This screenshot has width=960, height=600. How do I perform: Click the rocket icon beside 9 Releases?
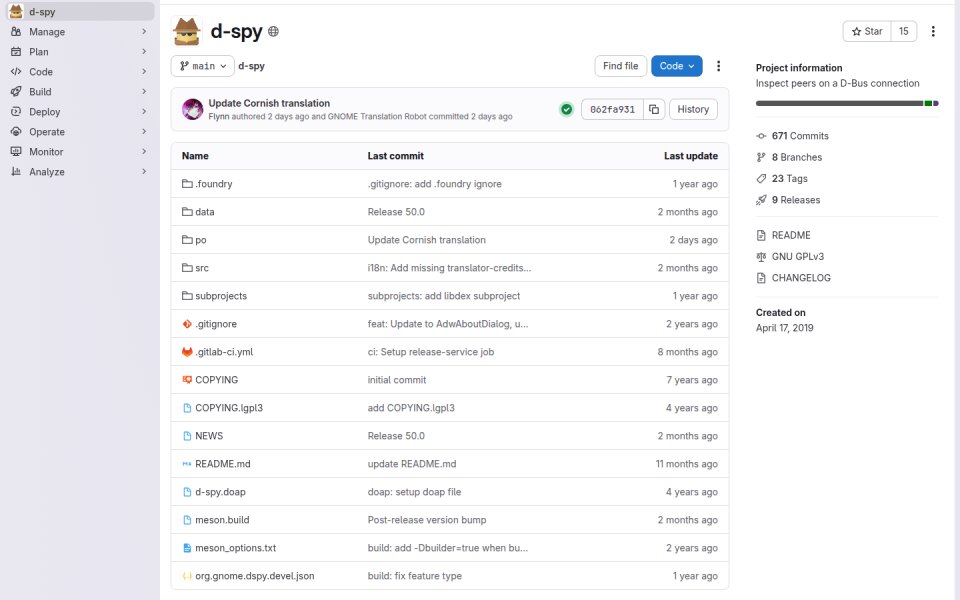[x=761, y=200]
